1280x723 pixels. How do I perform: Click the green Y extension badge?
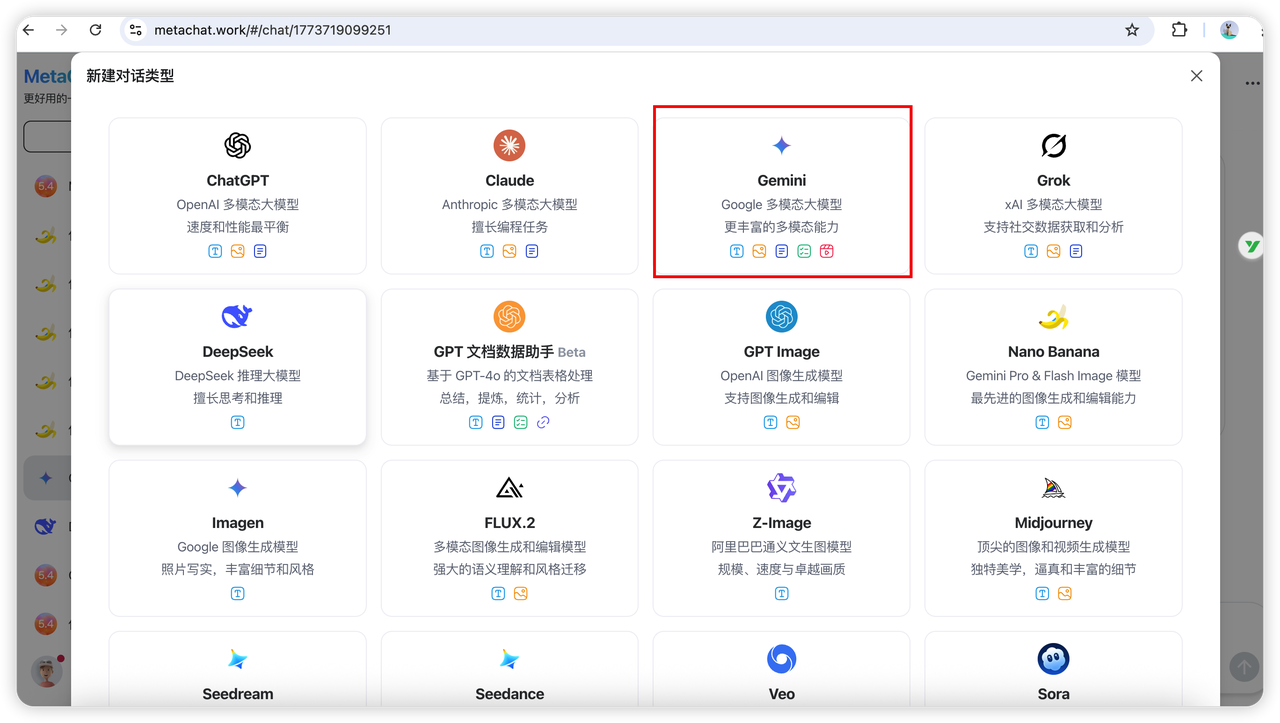(1252, 245)
